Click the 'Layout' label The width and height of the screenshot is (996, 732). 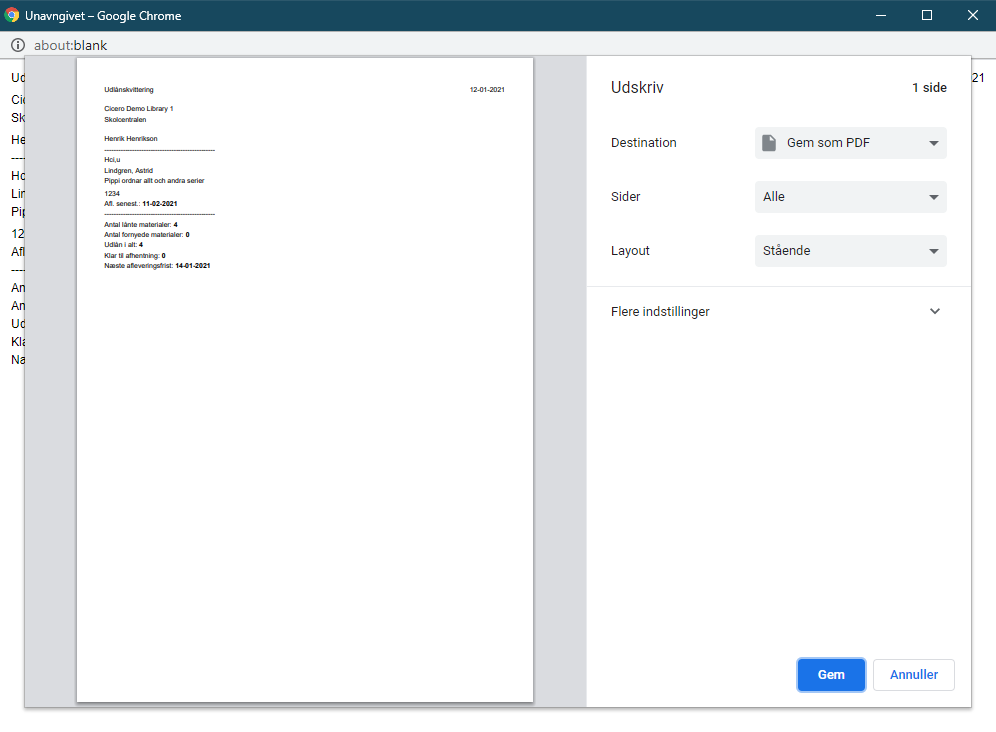(630, 251)
